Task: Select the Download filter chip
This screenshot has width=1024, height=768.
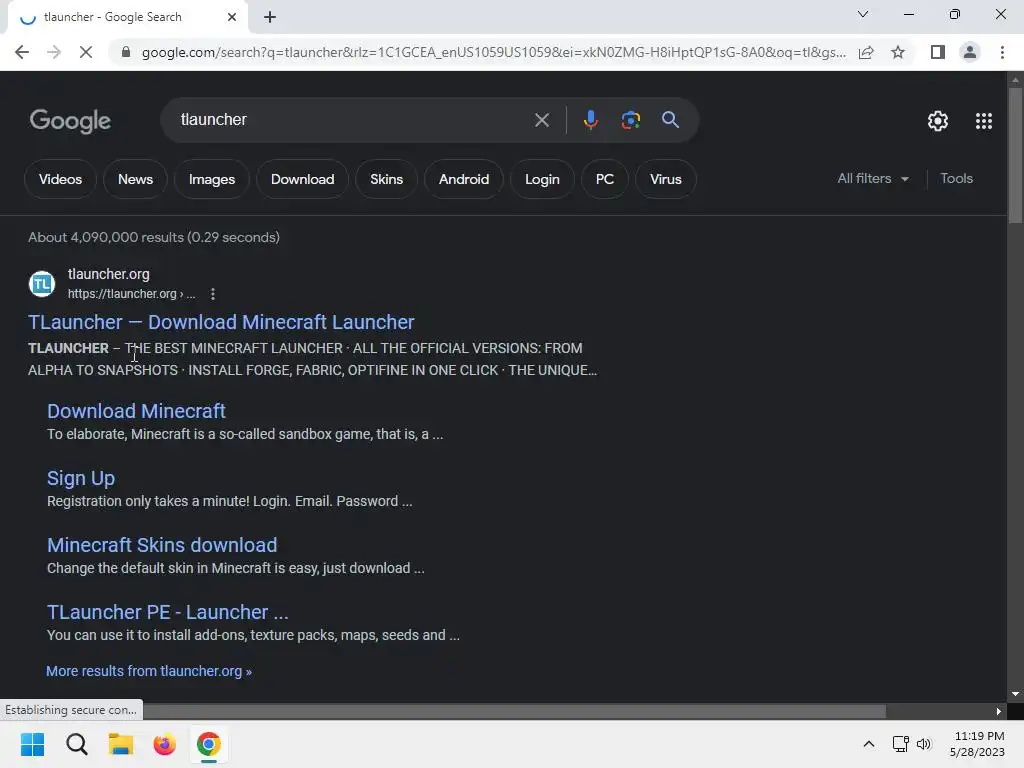Action: 302,179
